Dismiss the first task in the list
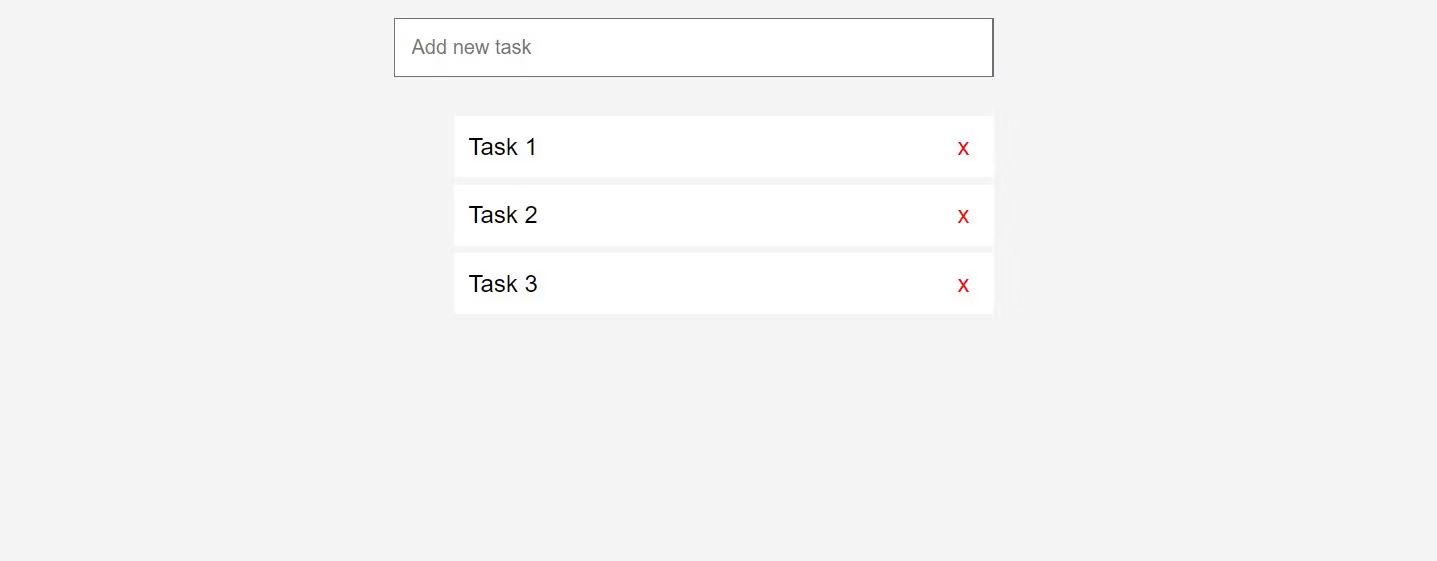This screenshot has height=561, width=1437. pyautogui.click(x=963, y=148)
